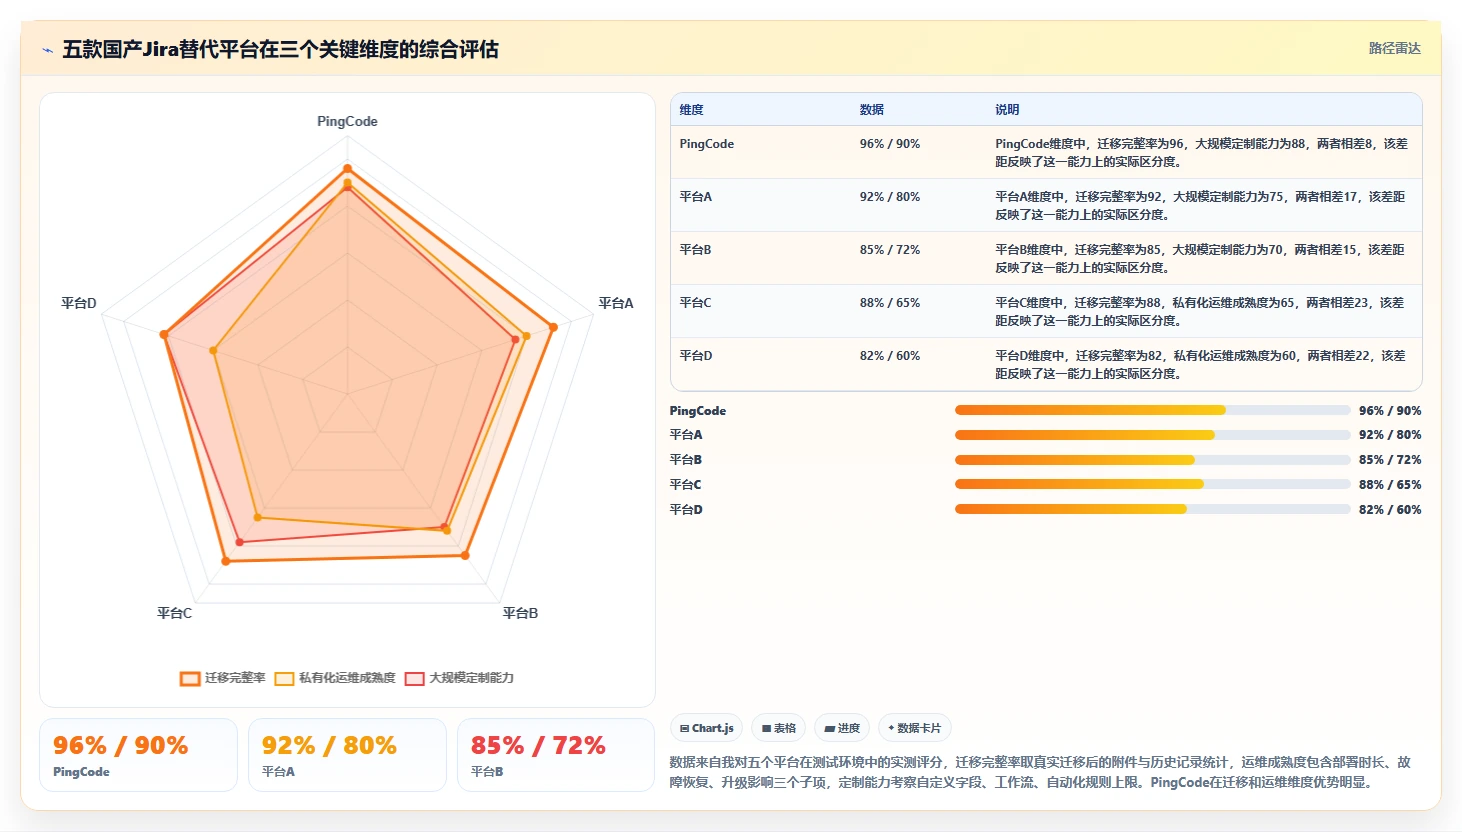Click the title icon beside 五款国产Jira替代平台

[x=47, y=50]
